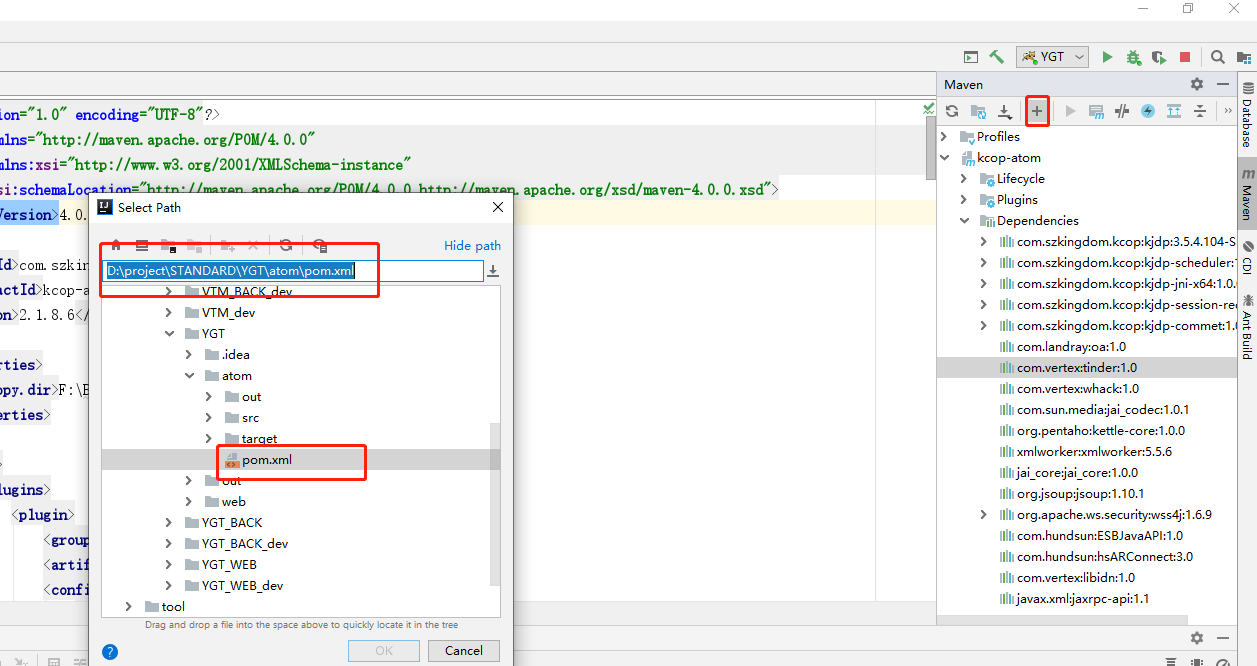Screen dimensions: 1257x666
Task: Add Maven project with plus icon
Action: pos(1037,111)
